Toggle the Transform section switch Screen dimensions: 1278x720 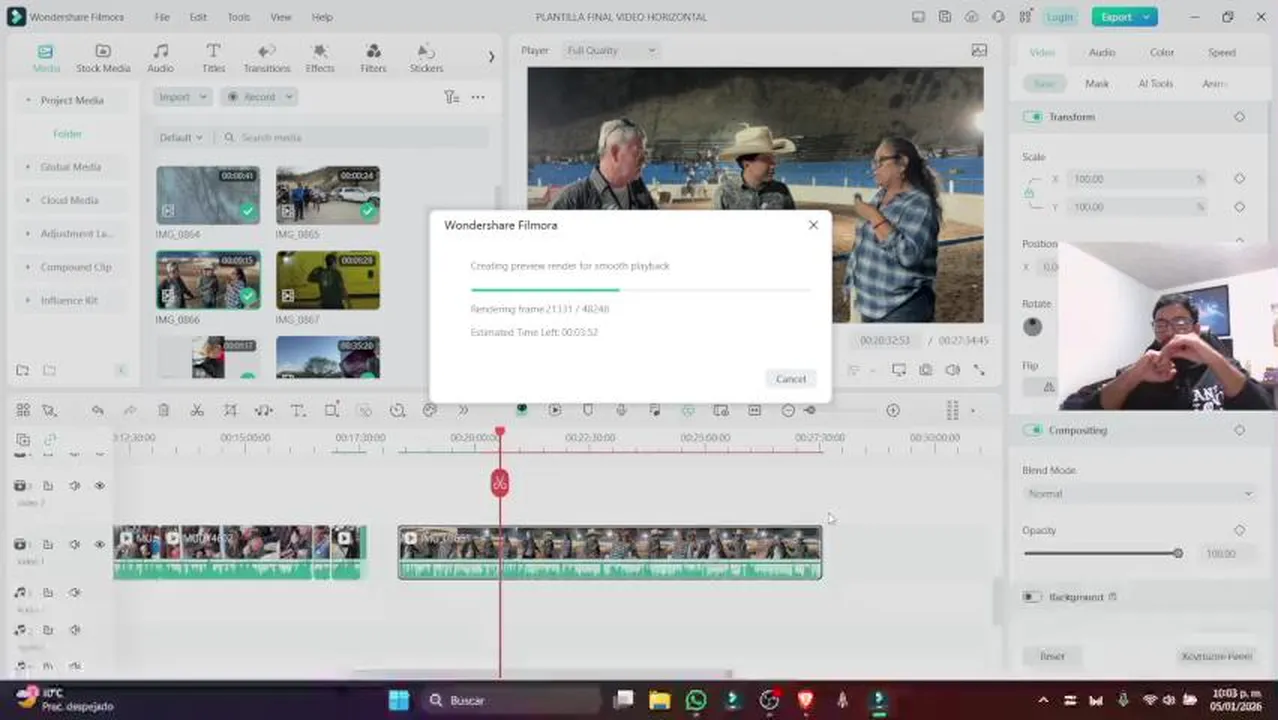[1032, 117]
